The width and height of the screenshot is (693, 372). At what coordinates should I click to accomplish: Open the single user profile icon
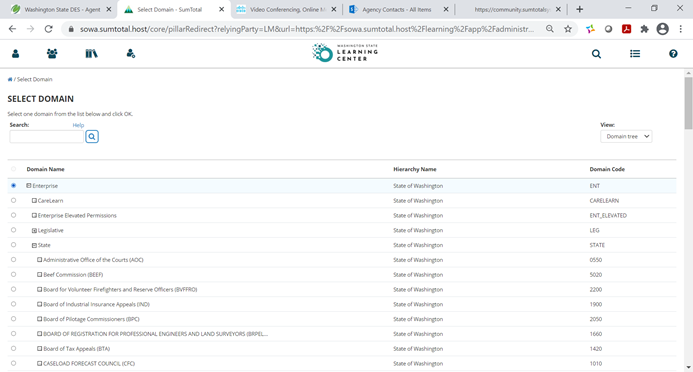click(15, 54)
